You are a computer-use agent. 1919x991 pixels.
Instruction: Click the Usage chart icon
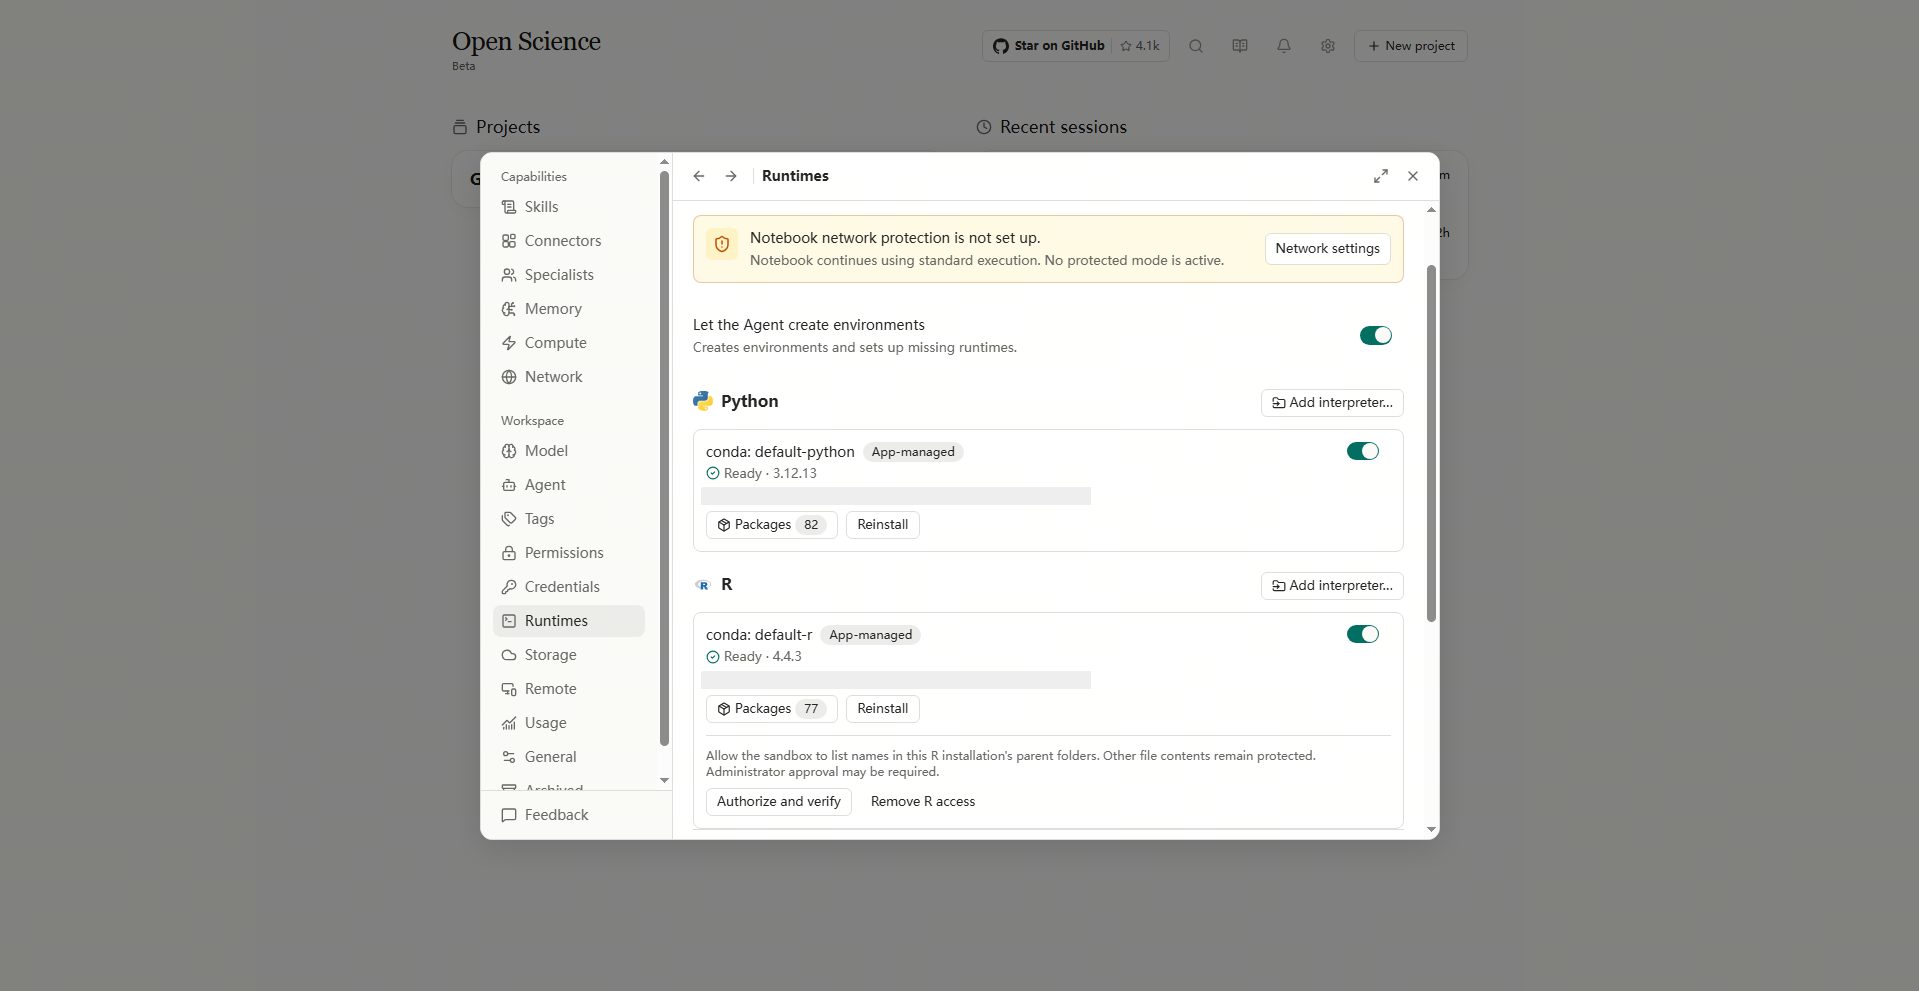[x=509, y=723]
